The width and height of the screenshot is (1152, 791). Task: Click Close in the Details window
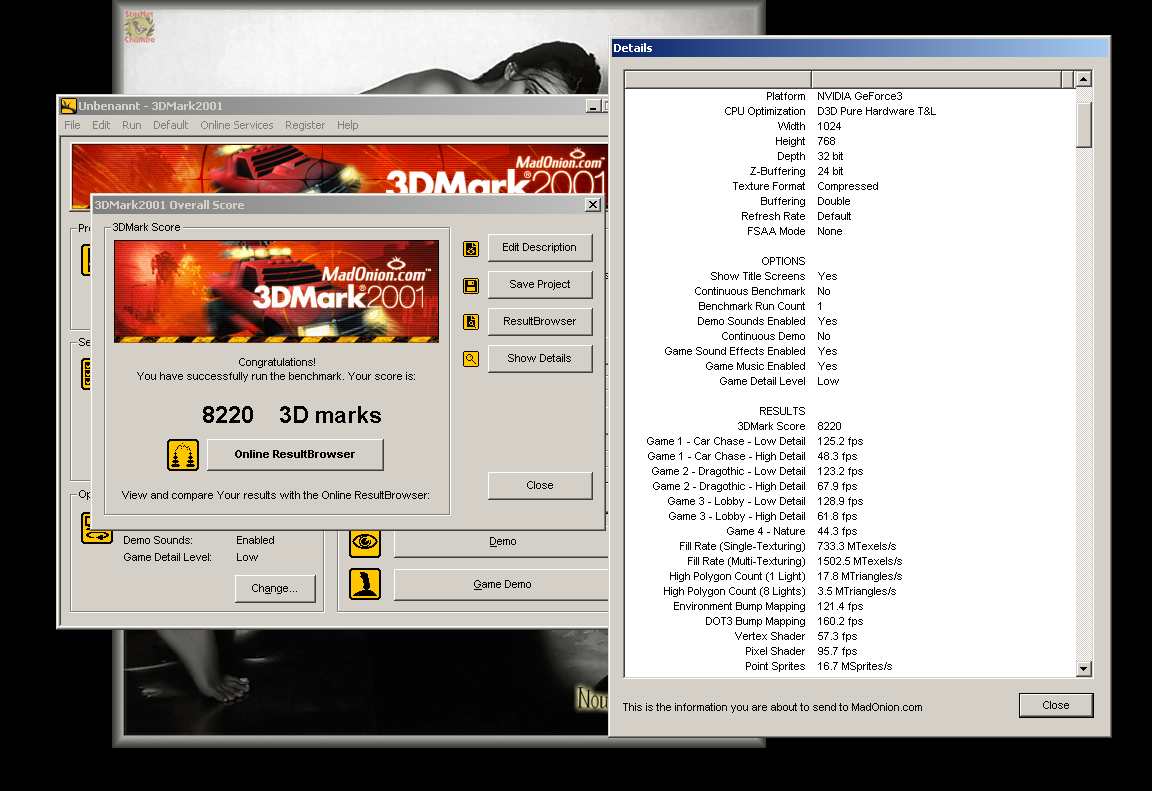pos(1056,705)
